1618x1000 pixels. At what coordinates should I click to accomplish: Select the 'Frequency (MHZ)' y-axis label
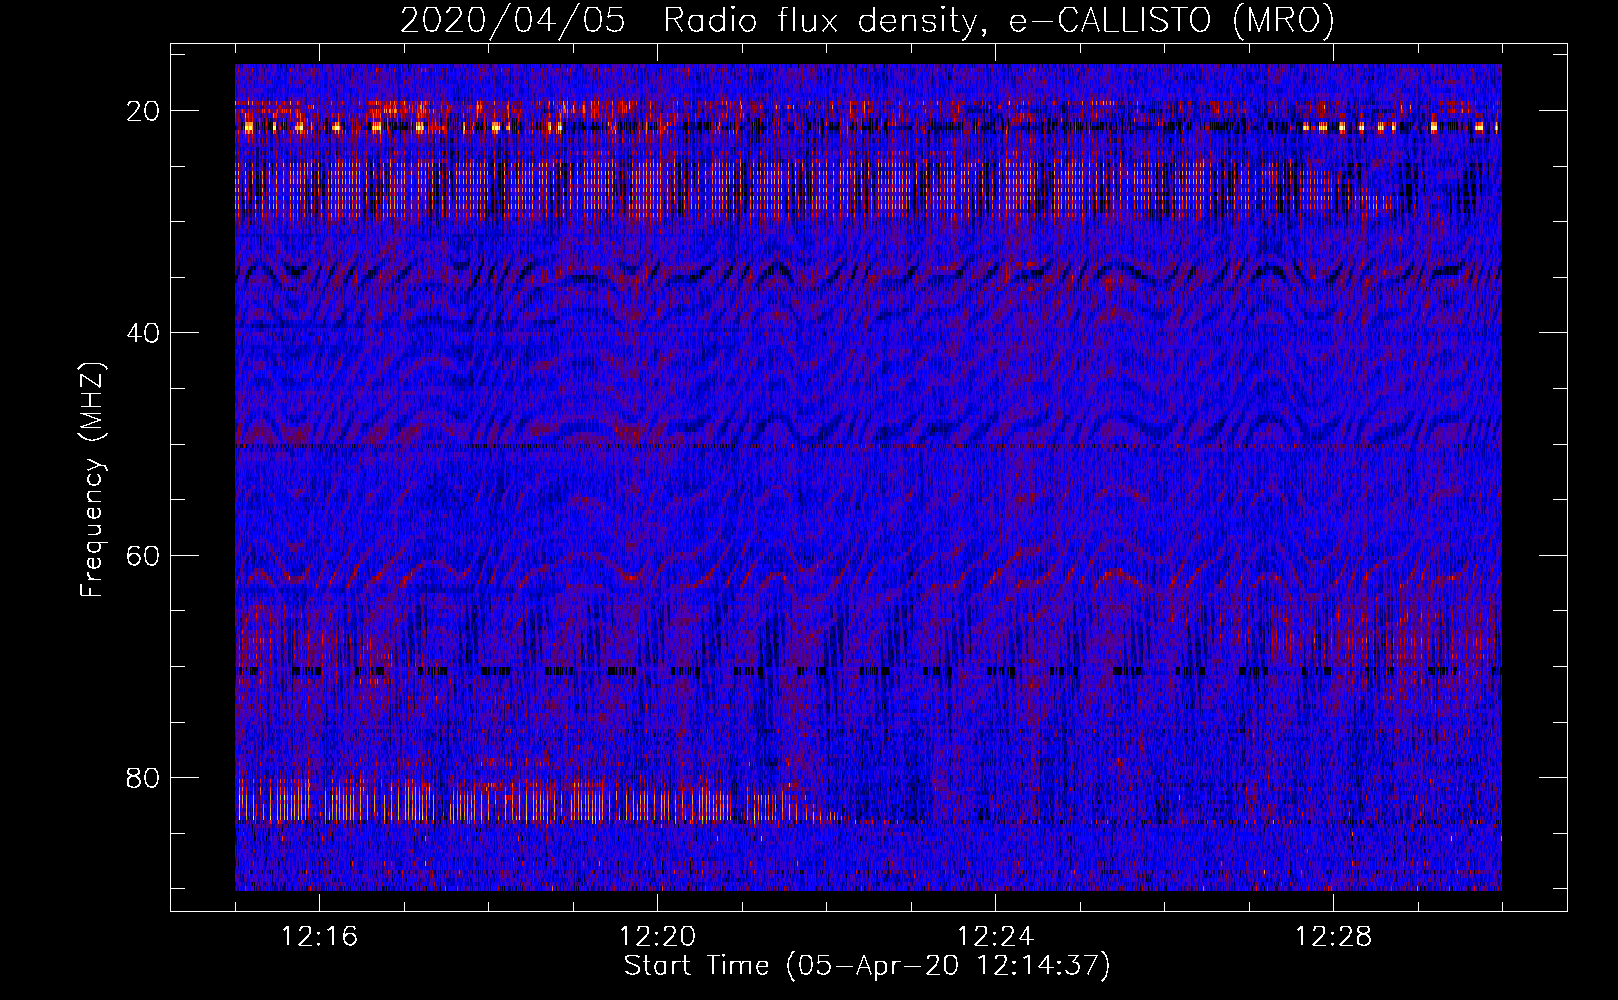(92, 479)
